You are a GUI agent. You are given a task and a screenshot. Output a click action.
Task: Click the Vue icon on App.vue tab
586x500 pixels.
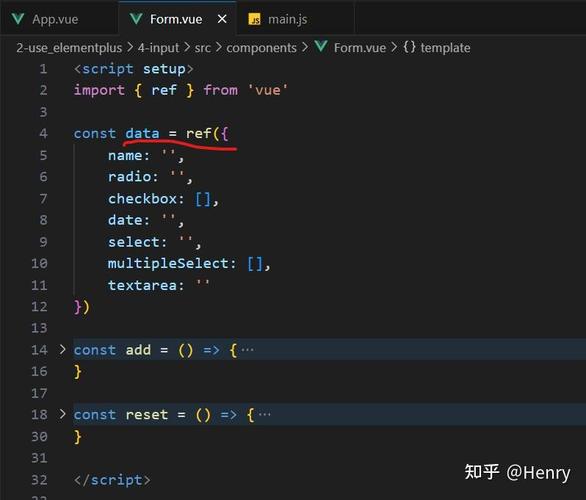click(18, 19)
